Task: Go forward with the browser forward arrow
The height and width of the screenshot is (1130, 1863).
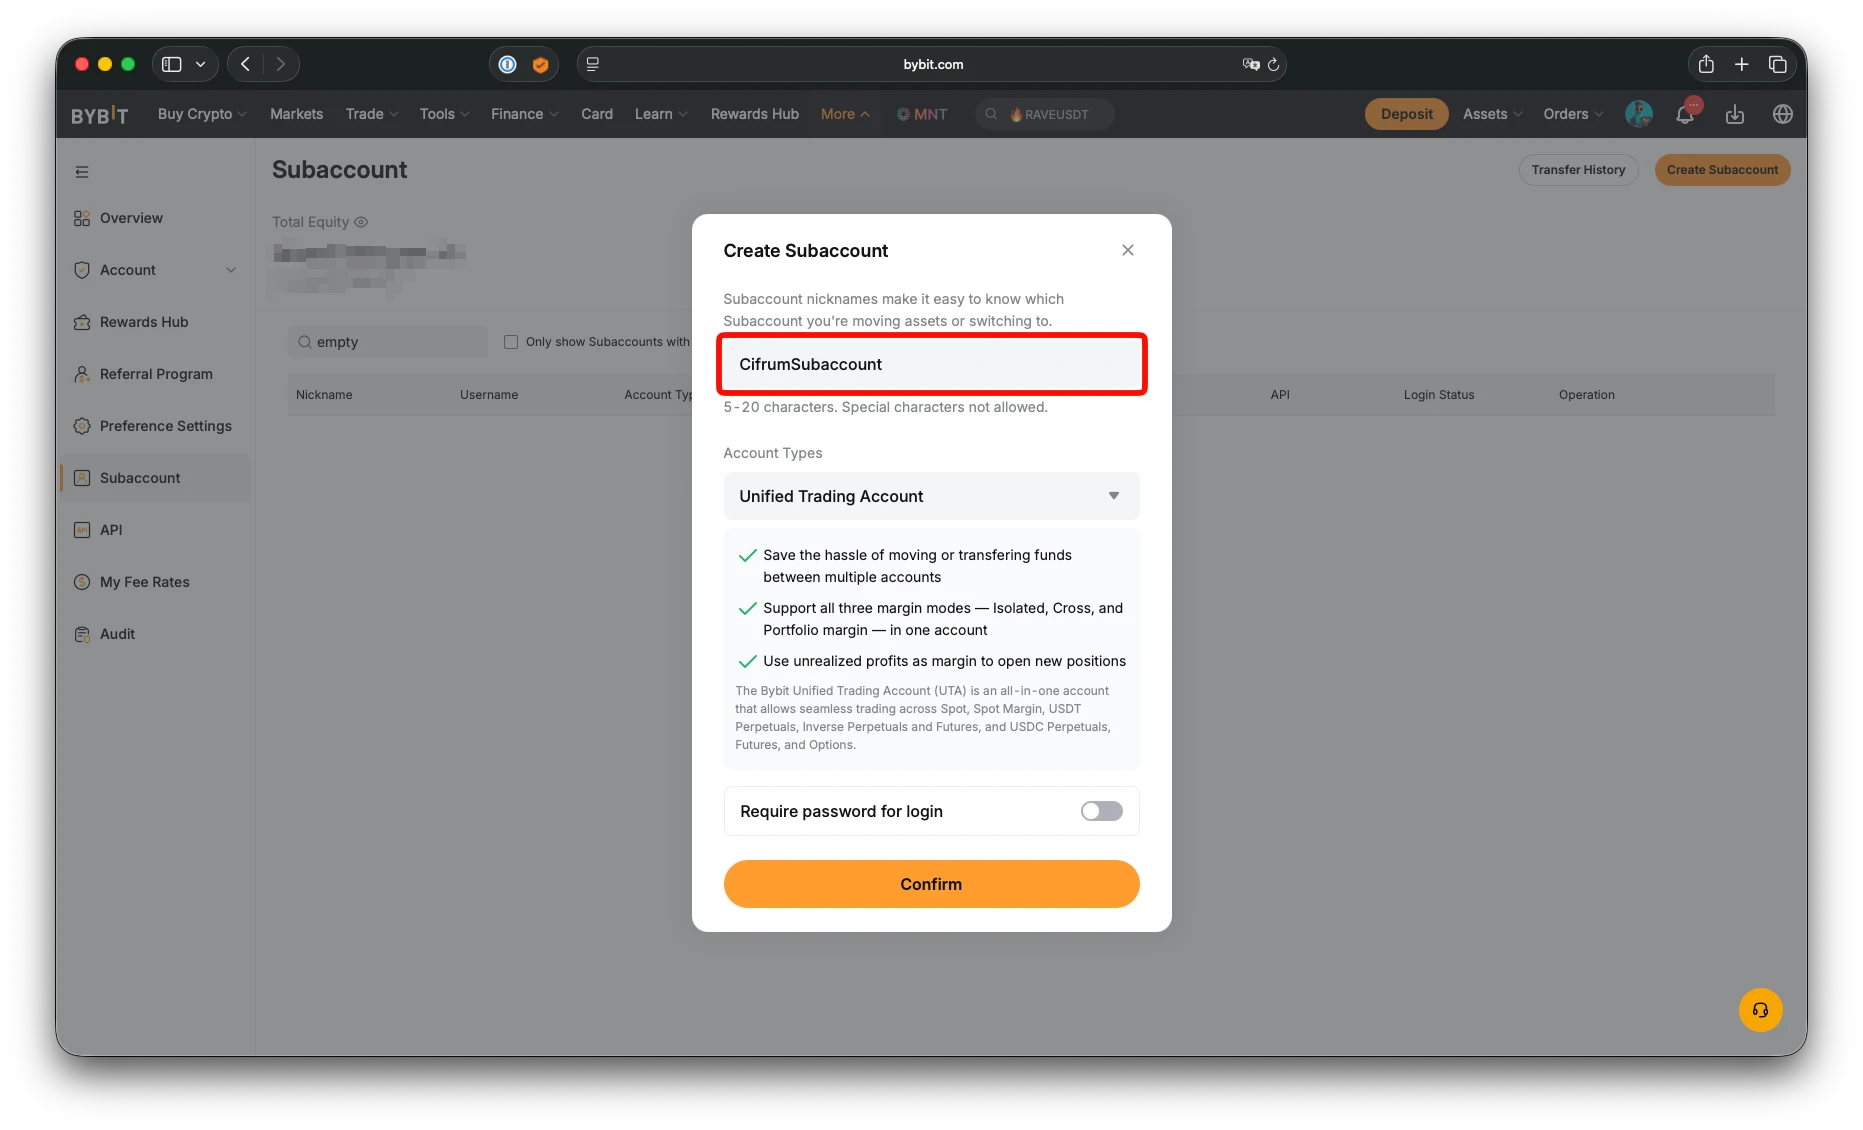Action: [x=281, y=64]
